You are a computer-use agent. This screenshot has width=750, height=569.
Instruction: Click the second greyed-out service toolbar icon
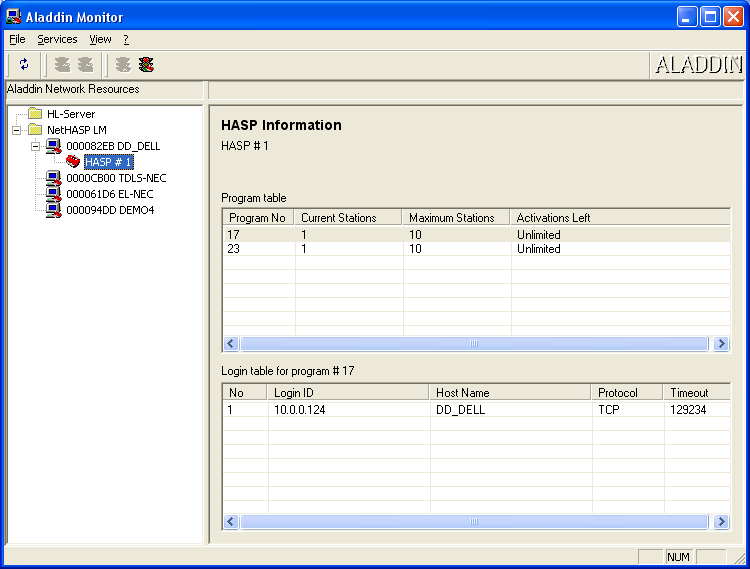click(86, 65)
